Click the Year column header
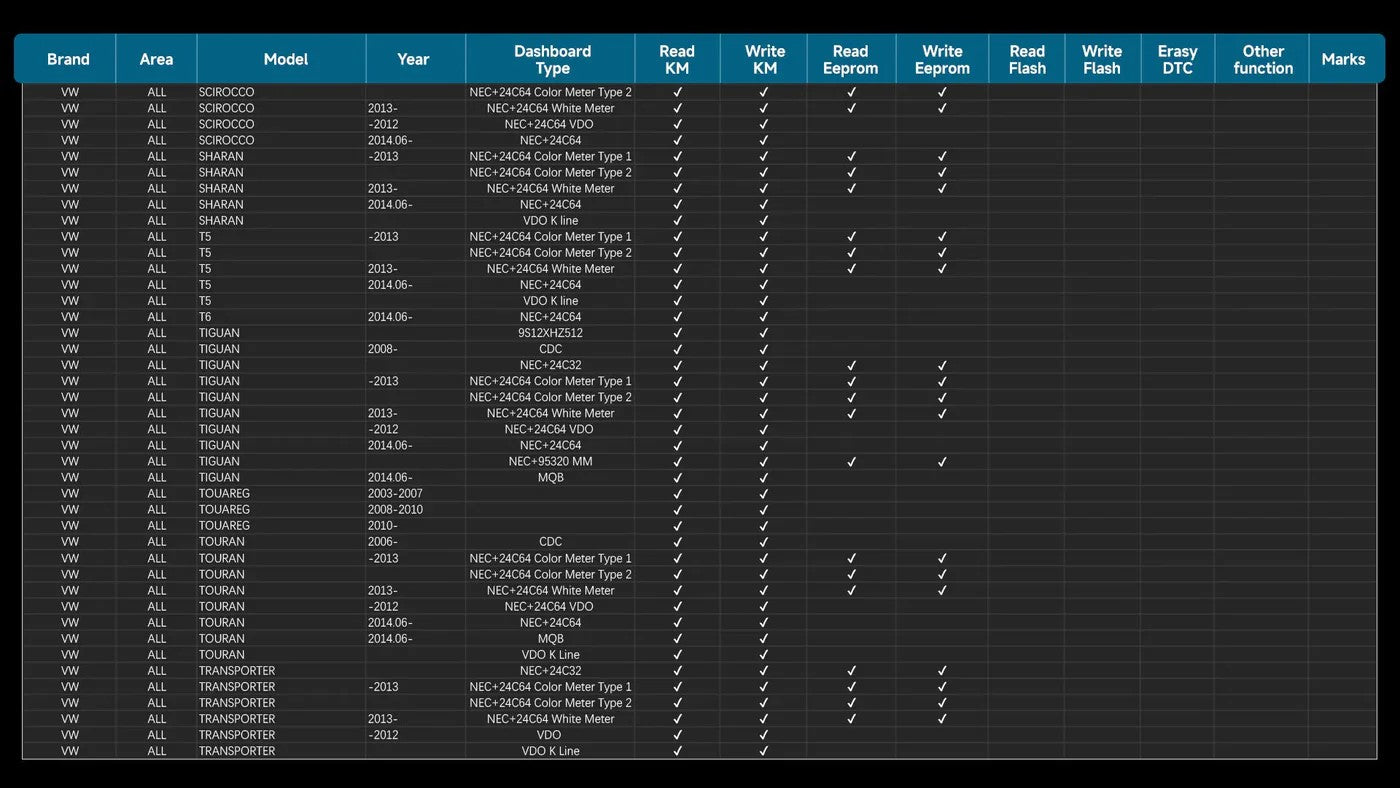The image size is (1400, 788). click(413, 59)
